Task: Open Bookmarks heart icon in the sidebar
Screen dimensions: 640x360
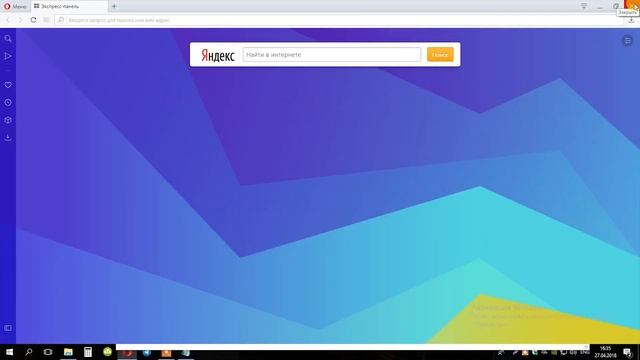Action: coord(8,85)
